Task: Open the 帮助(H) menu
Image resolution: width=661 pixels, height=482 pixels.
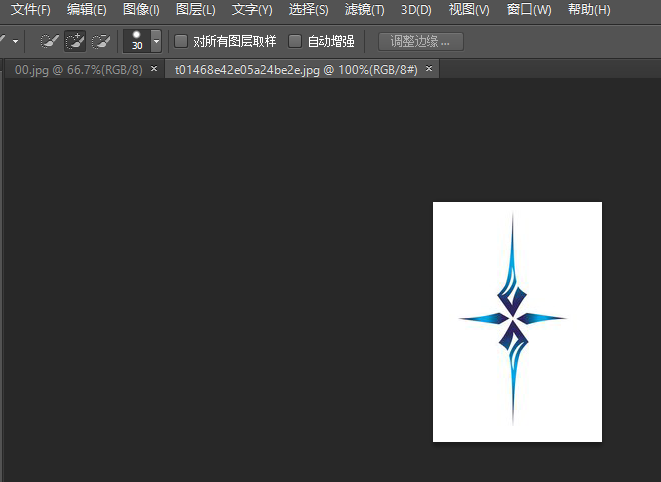Action: 589,9
